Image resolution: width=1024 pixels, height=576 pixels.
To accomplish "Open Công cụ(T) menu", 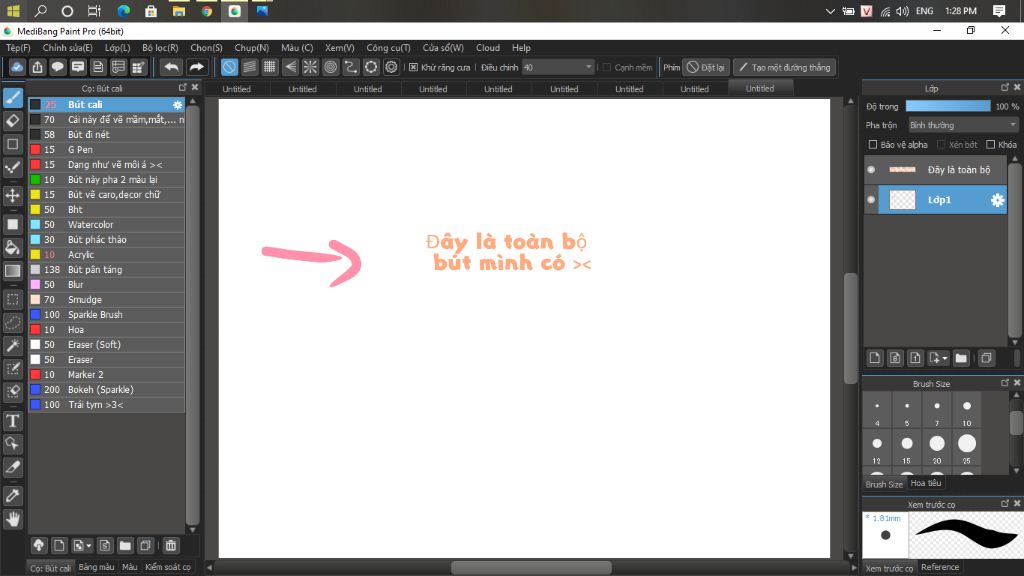I will tap(388, 48).
